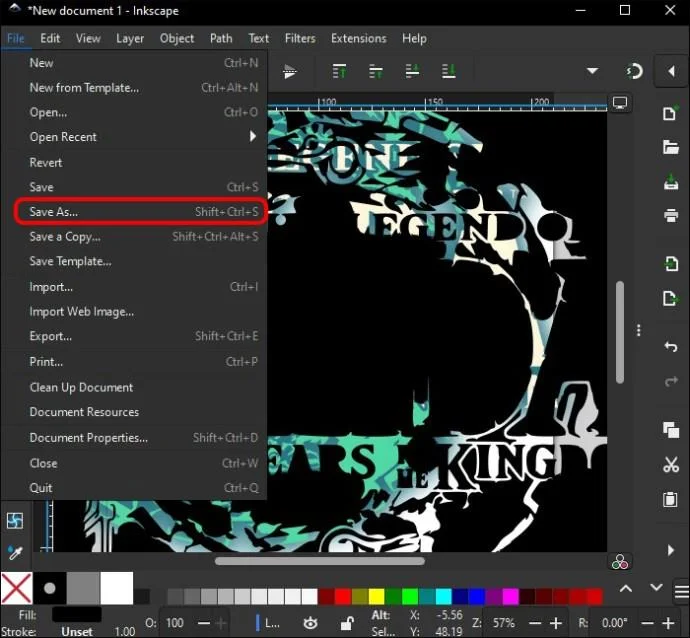690x638 pixels.
Task: Click the save document icon in commands bar
Action: pos(671,182)
